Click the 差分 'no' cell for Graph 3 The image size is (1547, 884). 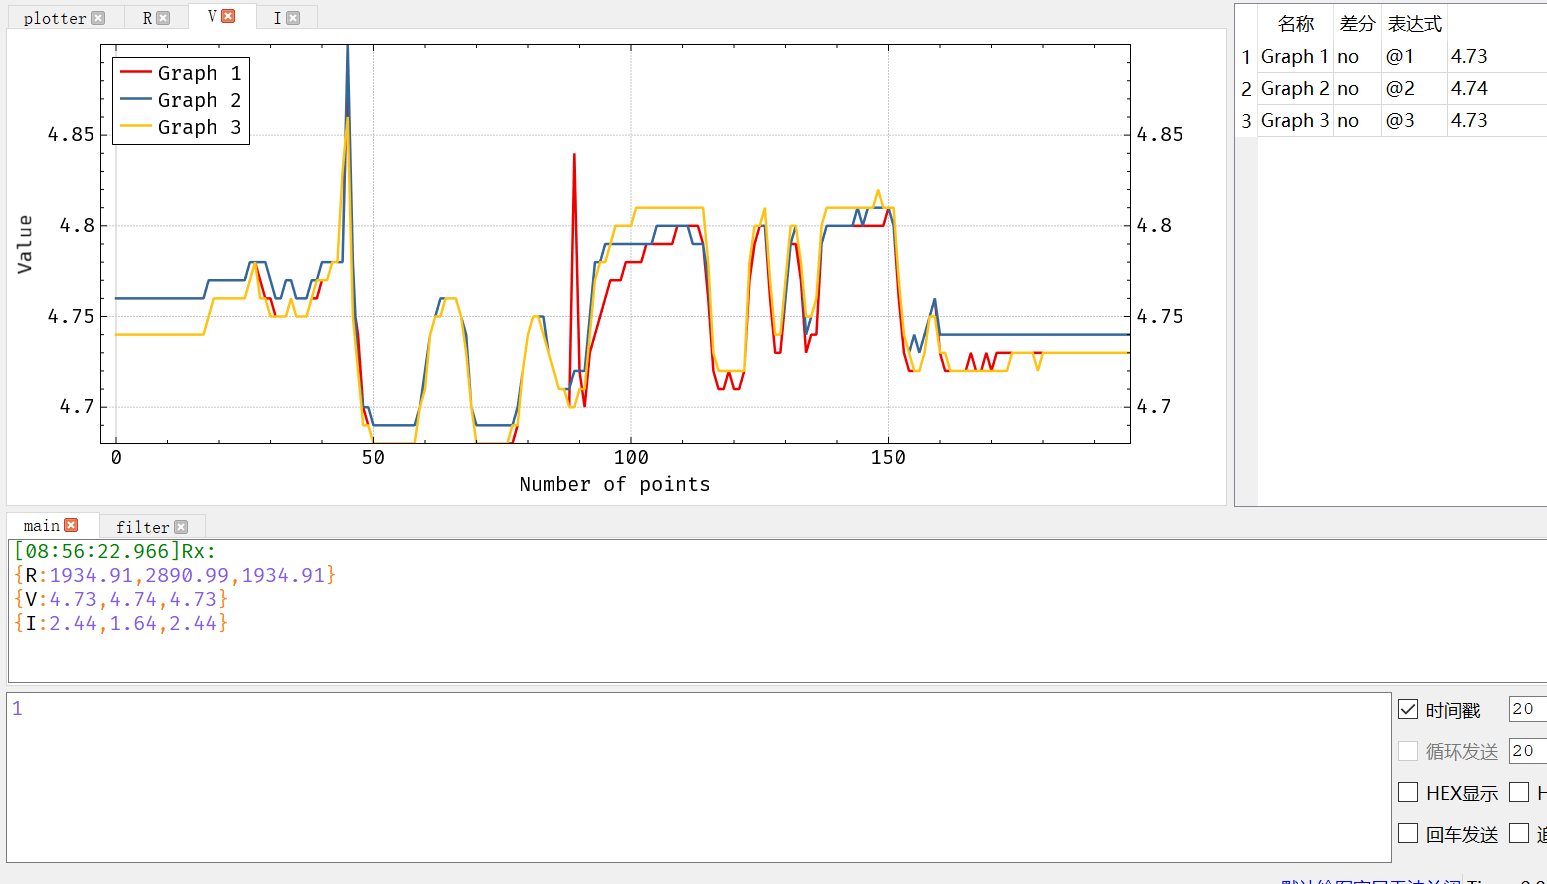point(1357,120)
